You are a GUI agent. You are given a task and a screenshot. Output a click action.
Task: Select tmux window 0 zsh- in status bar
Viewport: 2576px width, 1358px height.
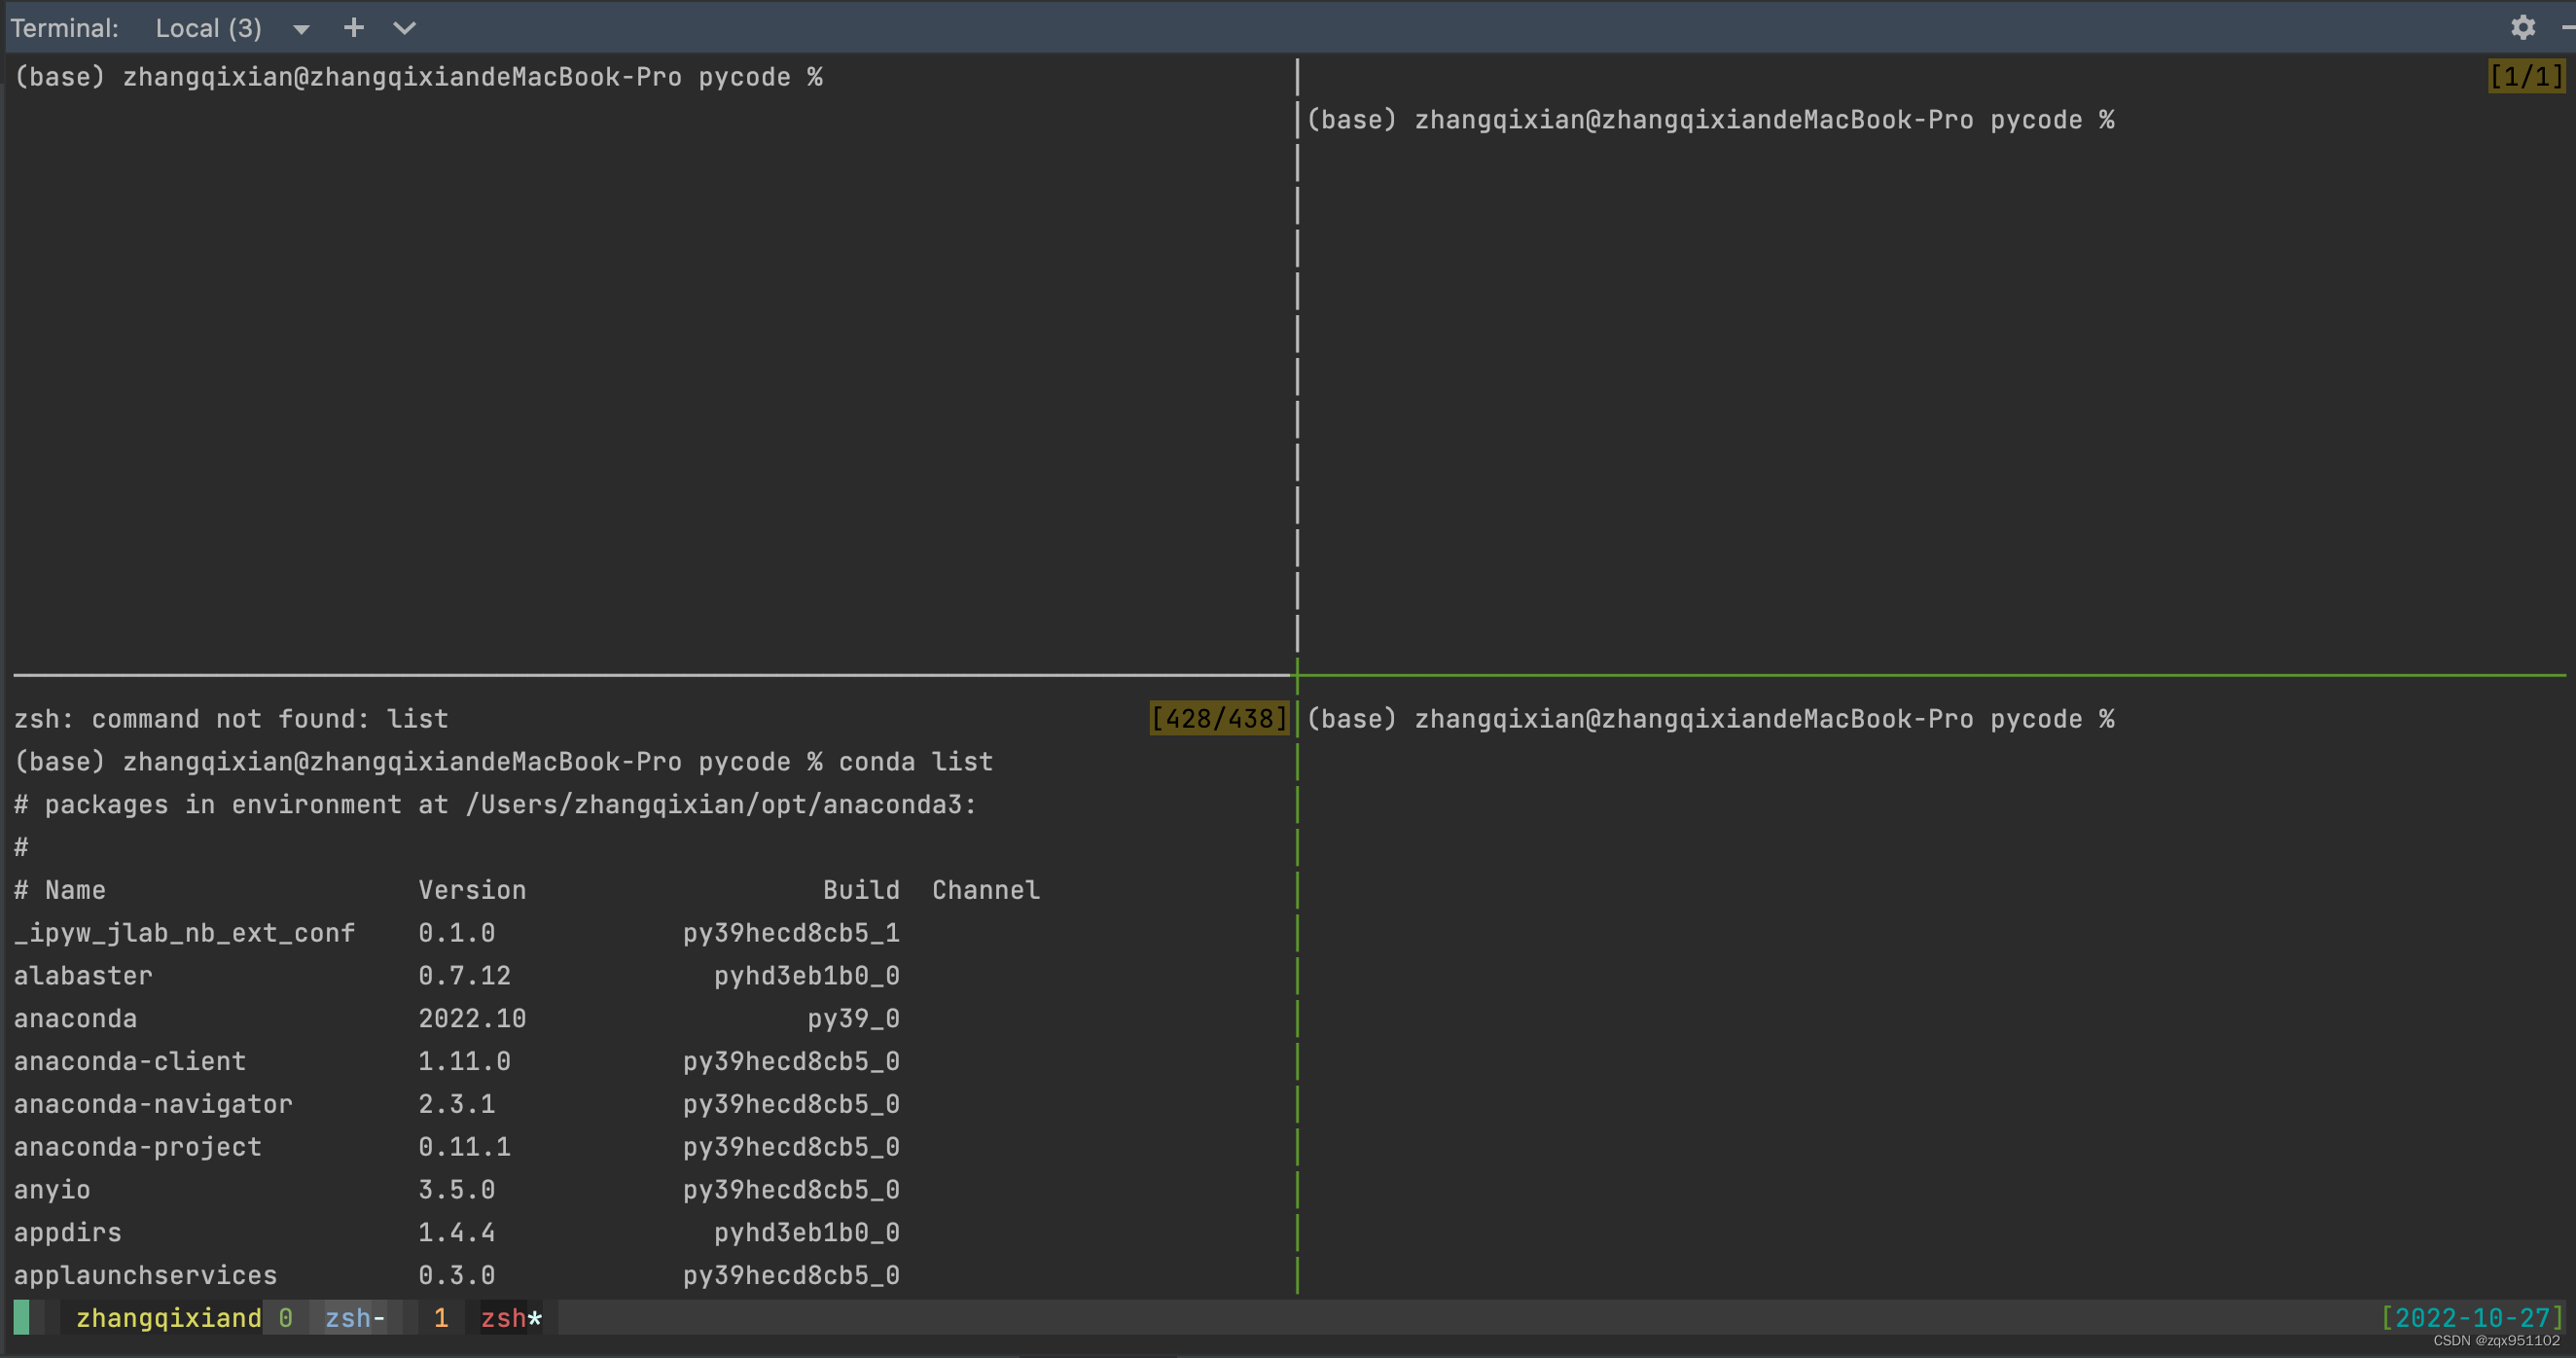pyautogui.click(x=333, y=1318)
